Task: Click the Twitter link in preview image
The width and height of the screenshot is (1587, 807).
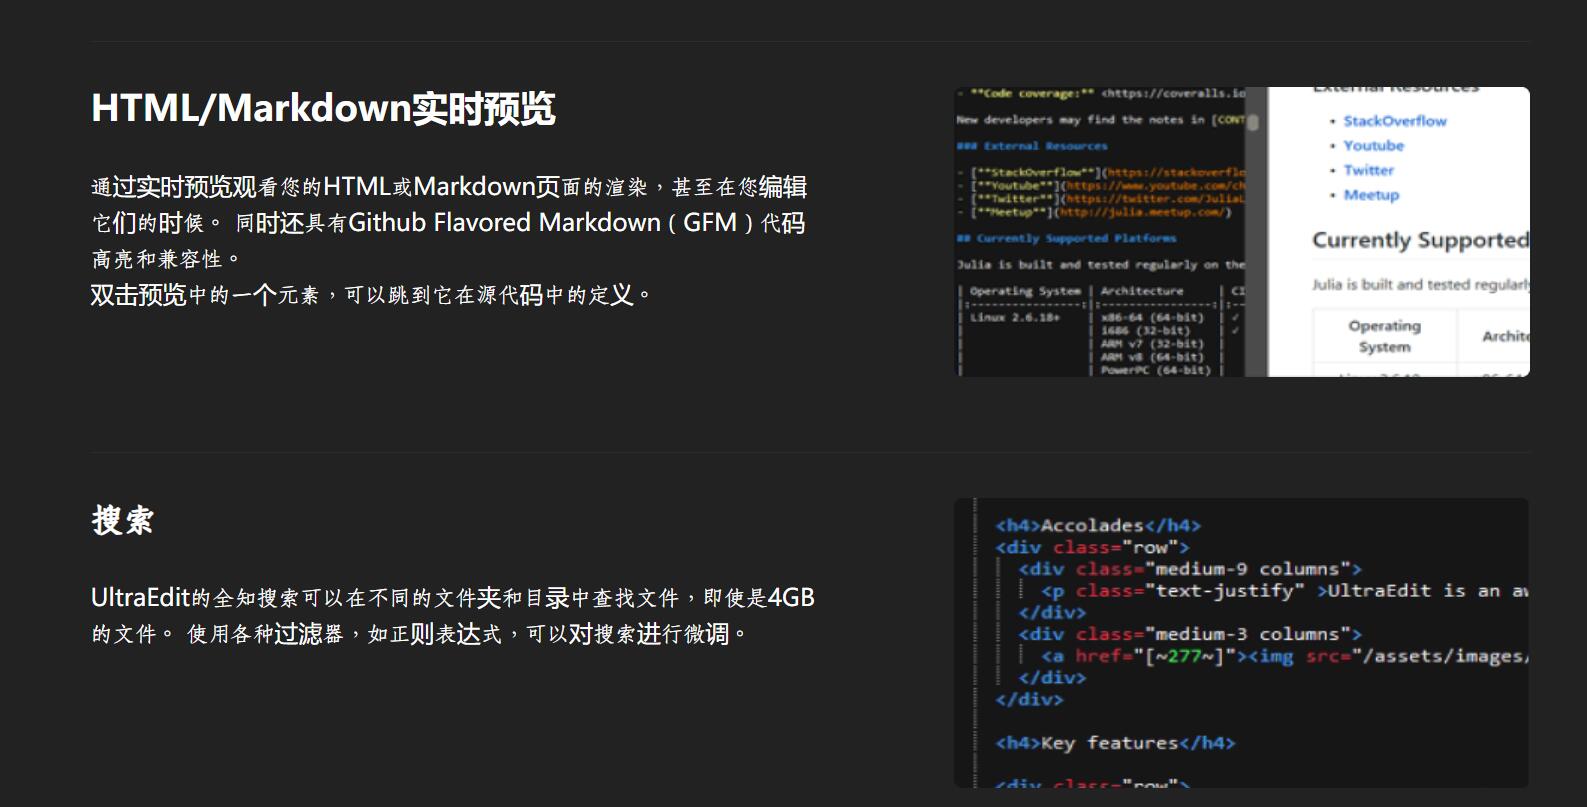Action: (1369, 171)
